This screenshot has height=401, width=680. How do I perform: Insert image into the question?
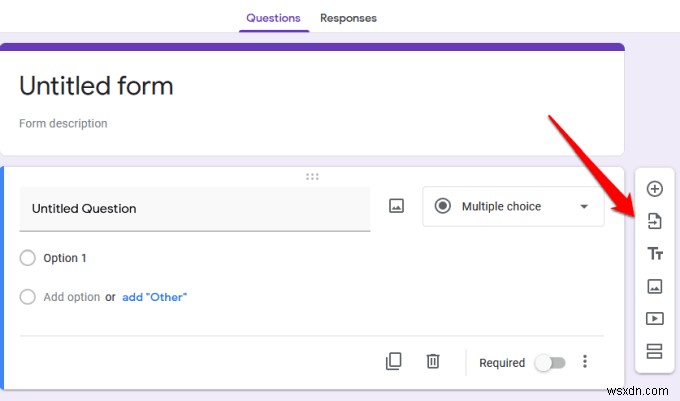pyautogui.click(x=396, y=206)
